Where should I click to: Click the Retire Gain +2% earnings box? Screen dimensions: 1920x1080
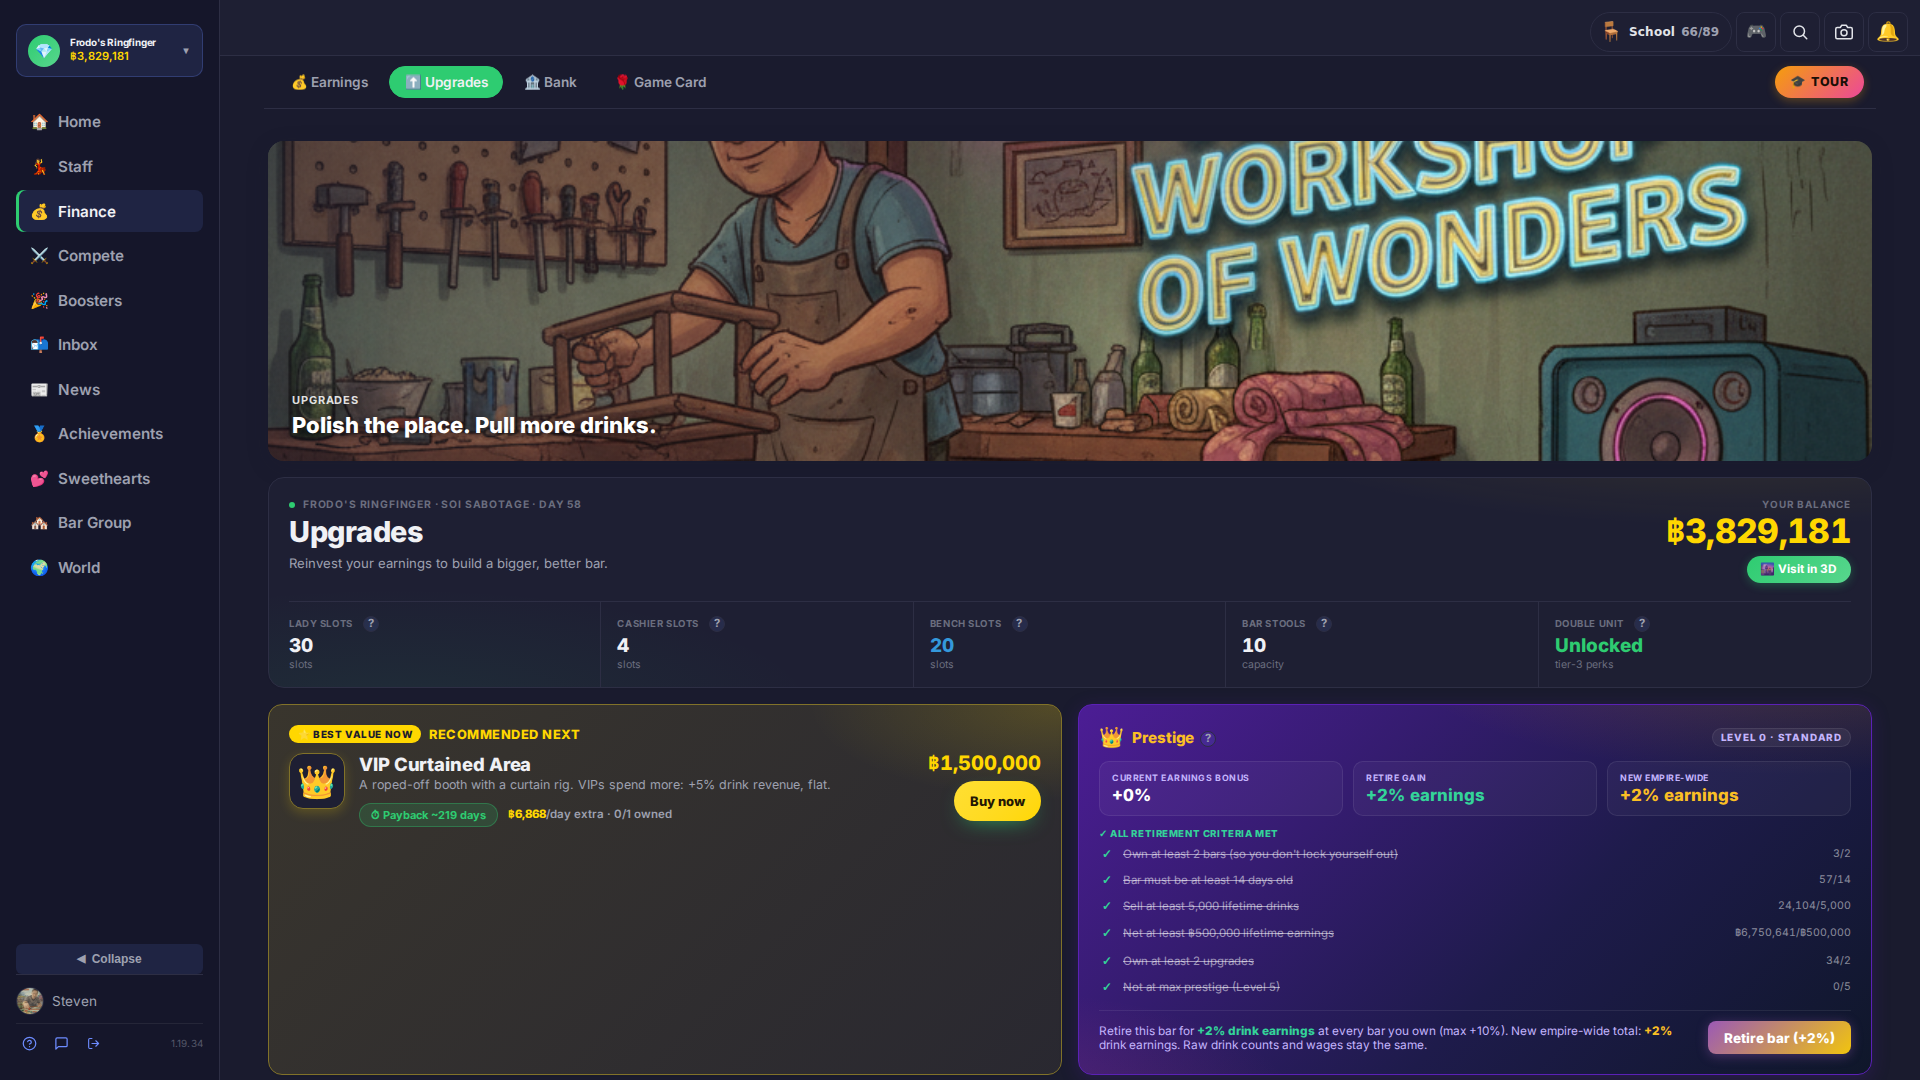[1474, 788]
